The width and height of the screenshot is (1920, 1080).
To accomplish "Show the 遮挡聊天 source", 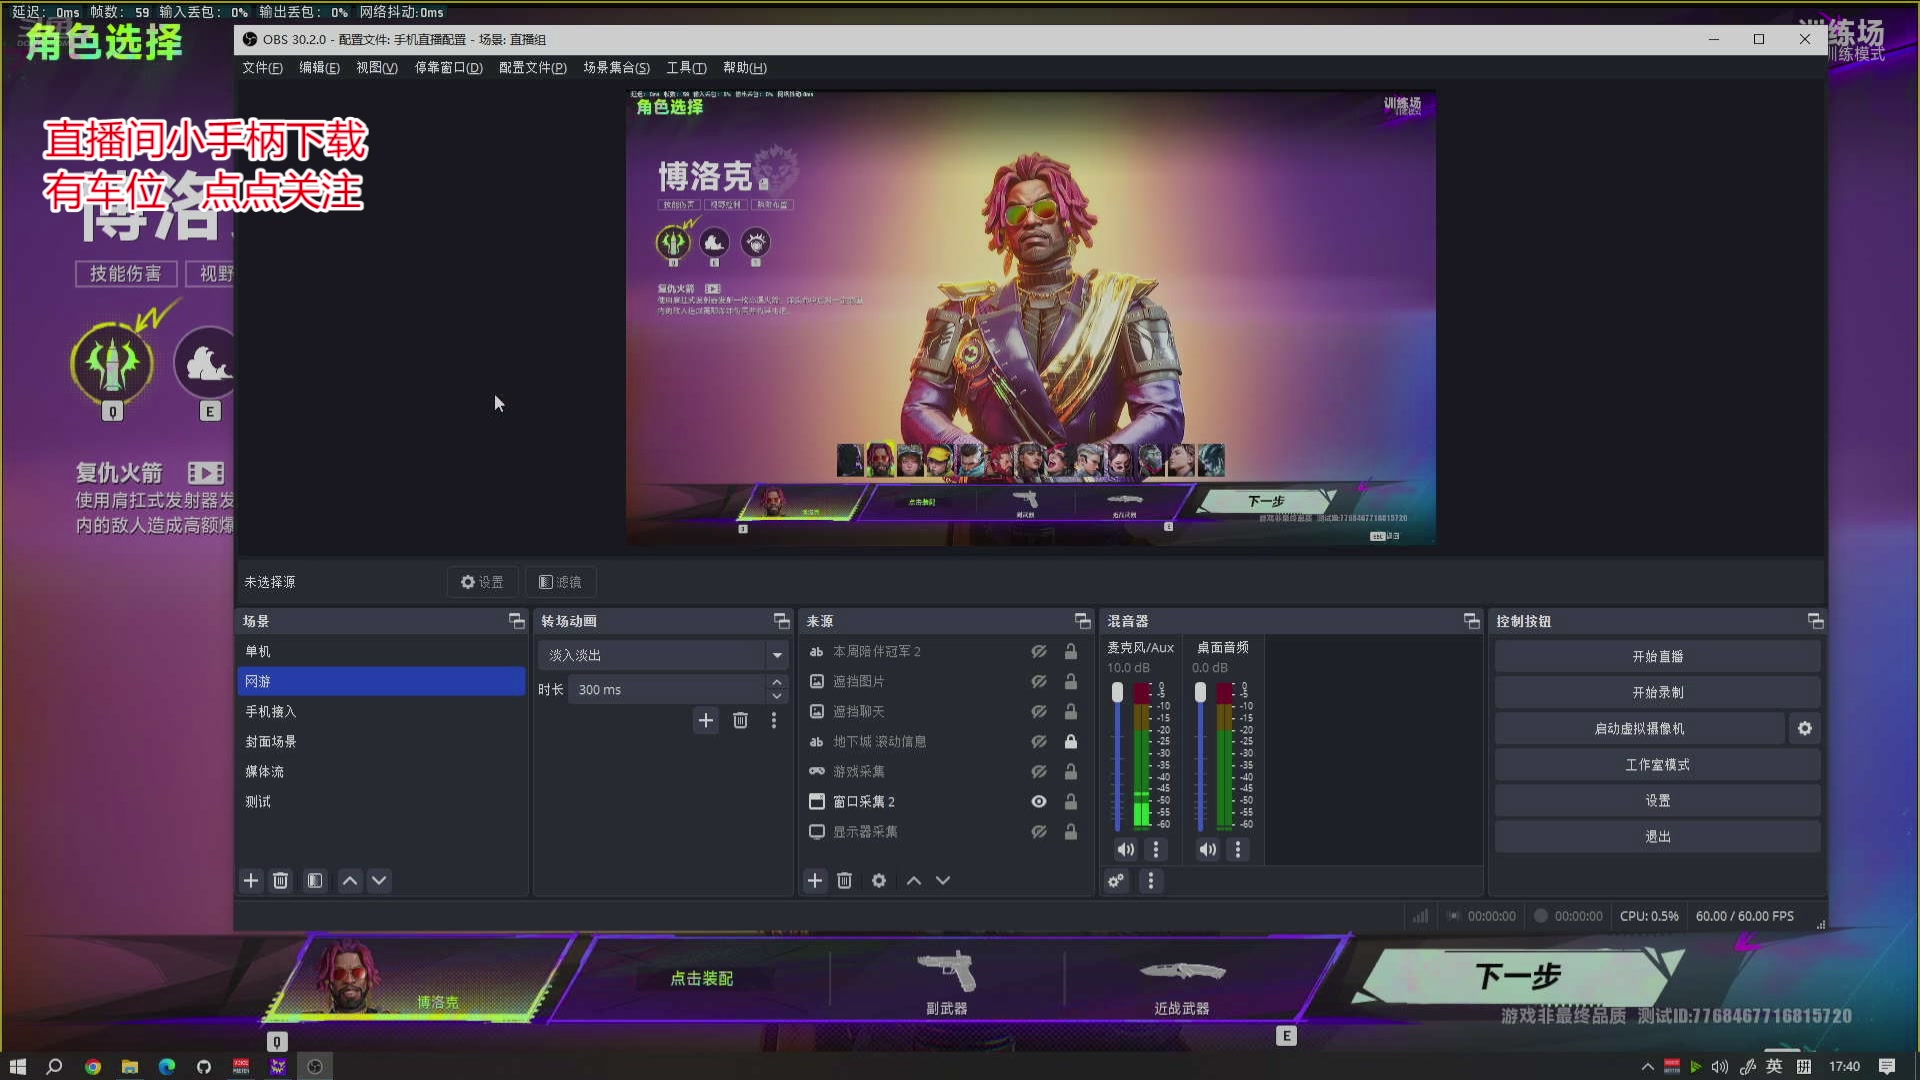I will coord(1040,712).
